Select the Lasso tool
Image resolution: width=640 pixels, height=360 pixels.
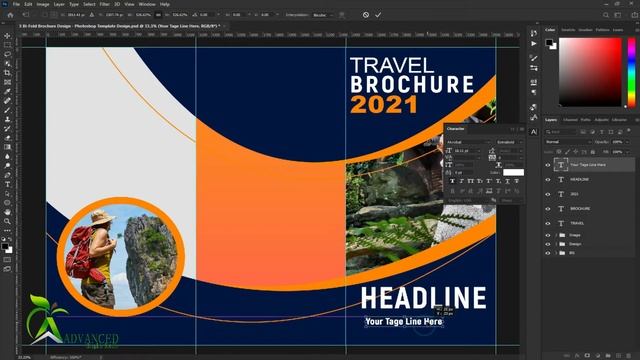(x=7, y=54)
